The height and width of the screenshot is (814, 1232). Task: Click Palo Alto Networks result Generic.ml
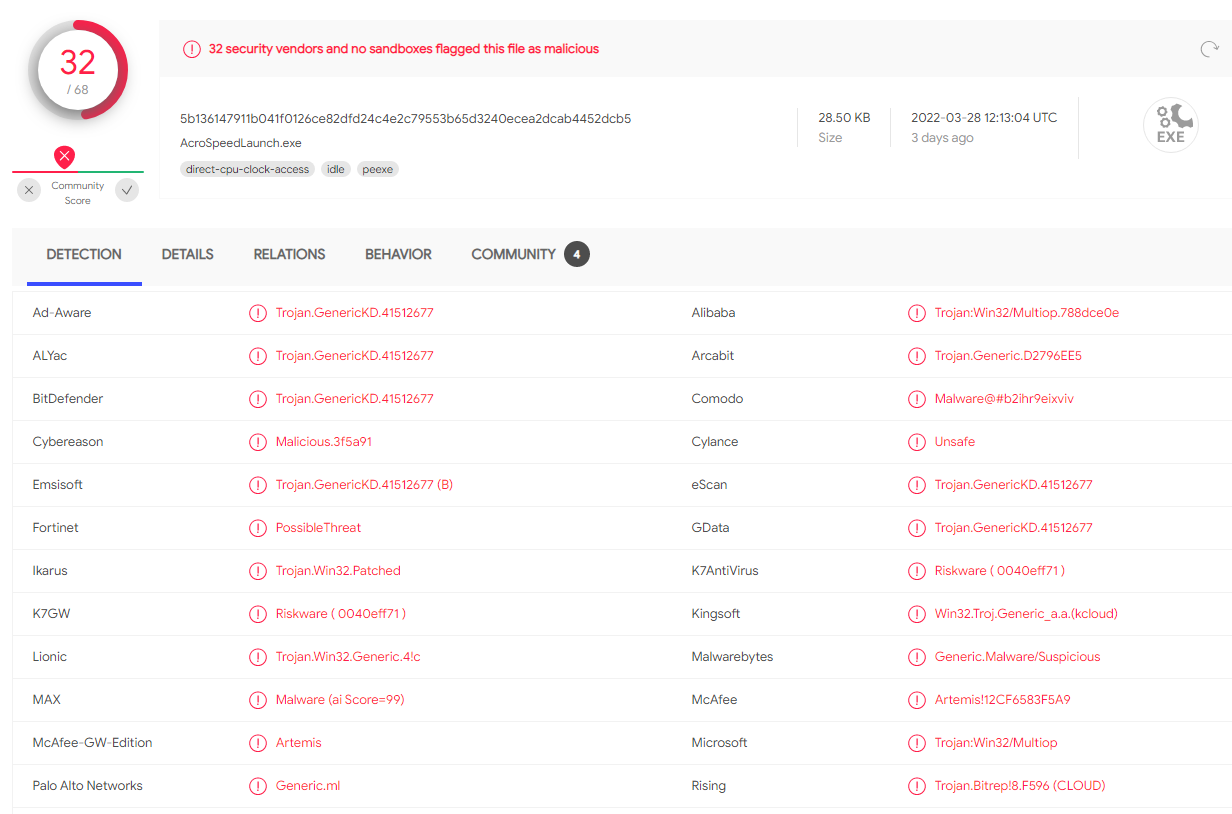pyautogui.click(x=308, y=786)
